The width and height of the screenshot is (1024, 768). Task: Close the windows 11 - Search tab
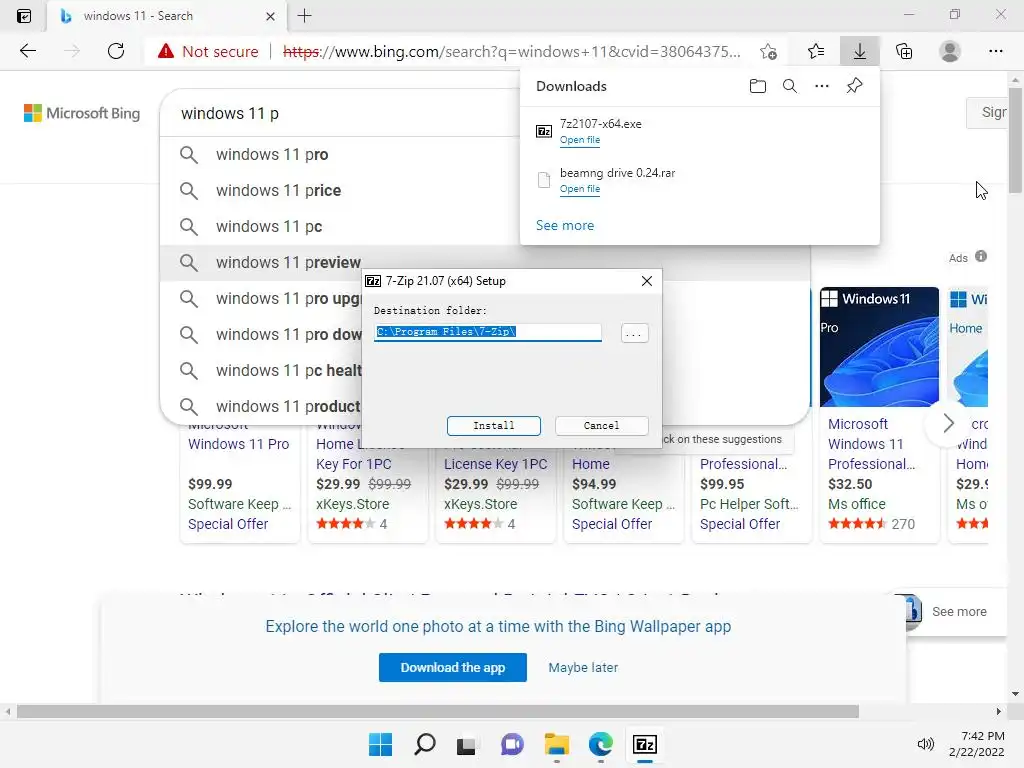click(x=270, y=16)
